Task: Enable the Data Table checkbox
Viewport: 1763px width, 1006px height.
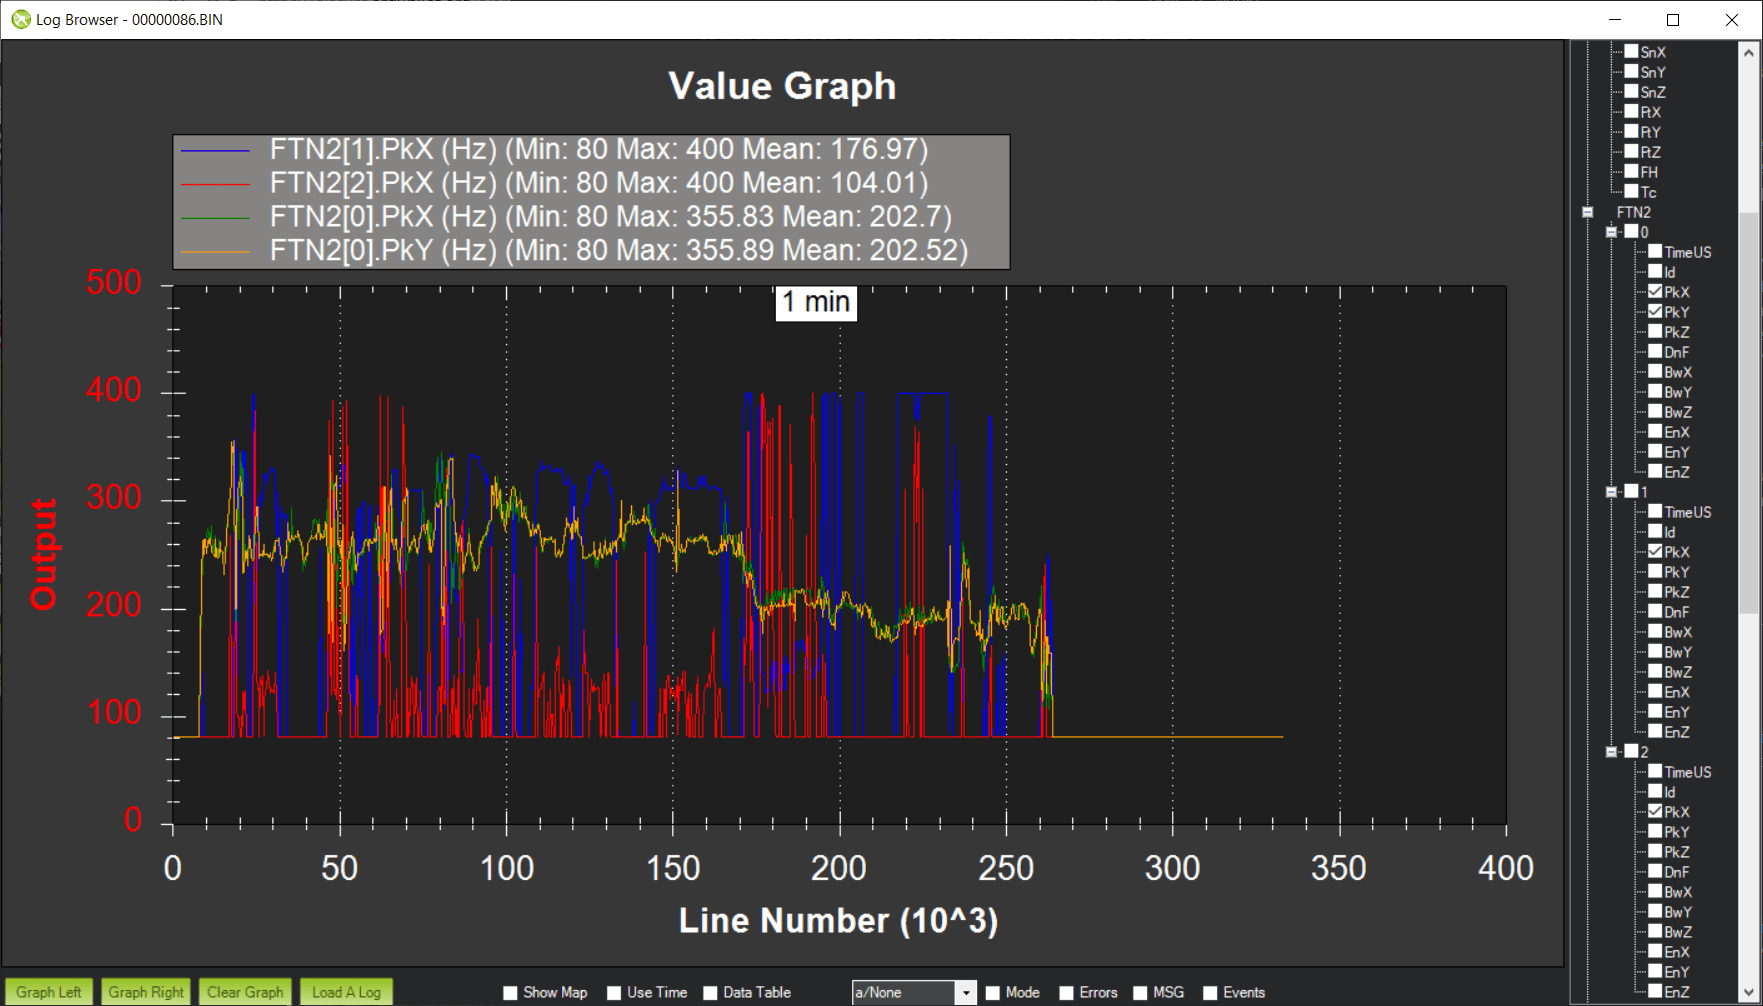Action: (710, 992)
